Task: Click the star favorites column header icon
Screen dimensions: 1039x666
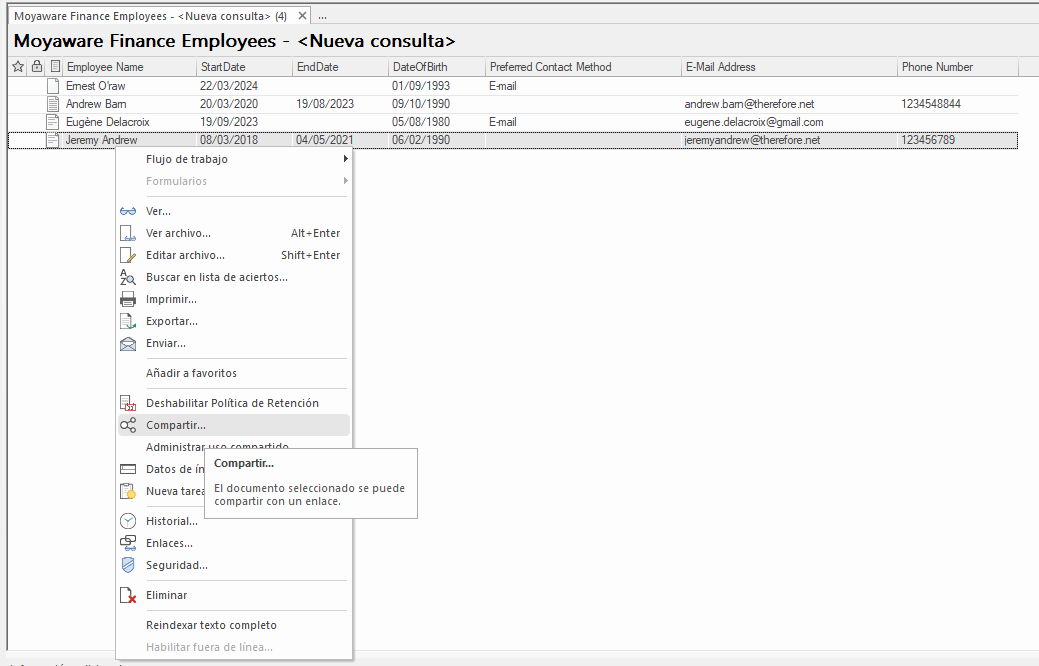Action: [18, 66]
